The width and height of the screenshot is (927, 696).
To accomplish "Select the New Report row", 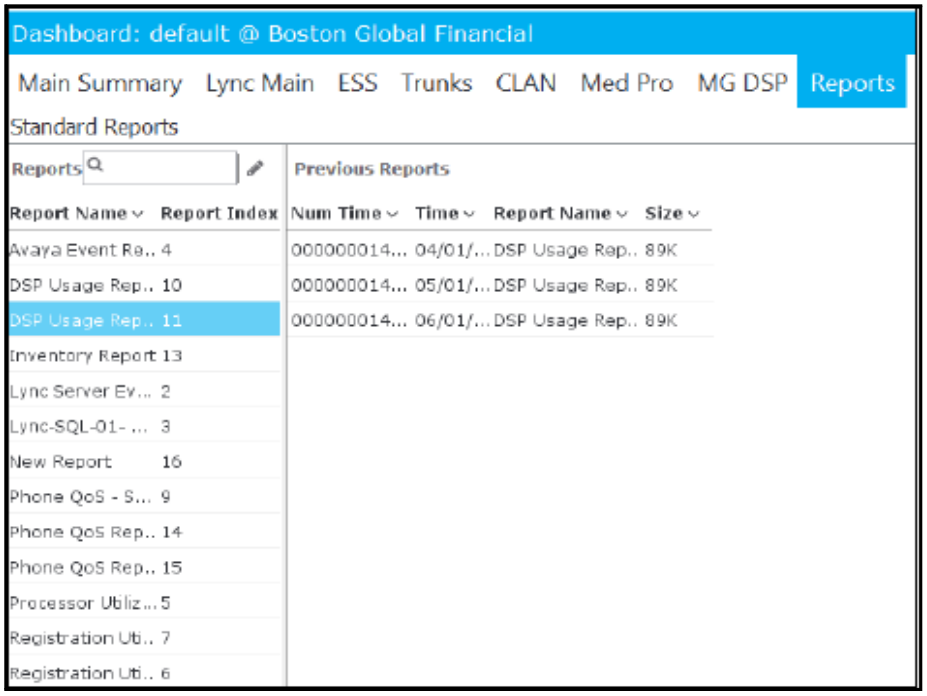I will [144, 461].
